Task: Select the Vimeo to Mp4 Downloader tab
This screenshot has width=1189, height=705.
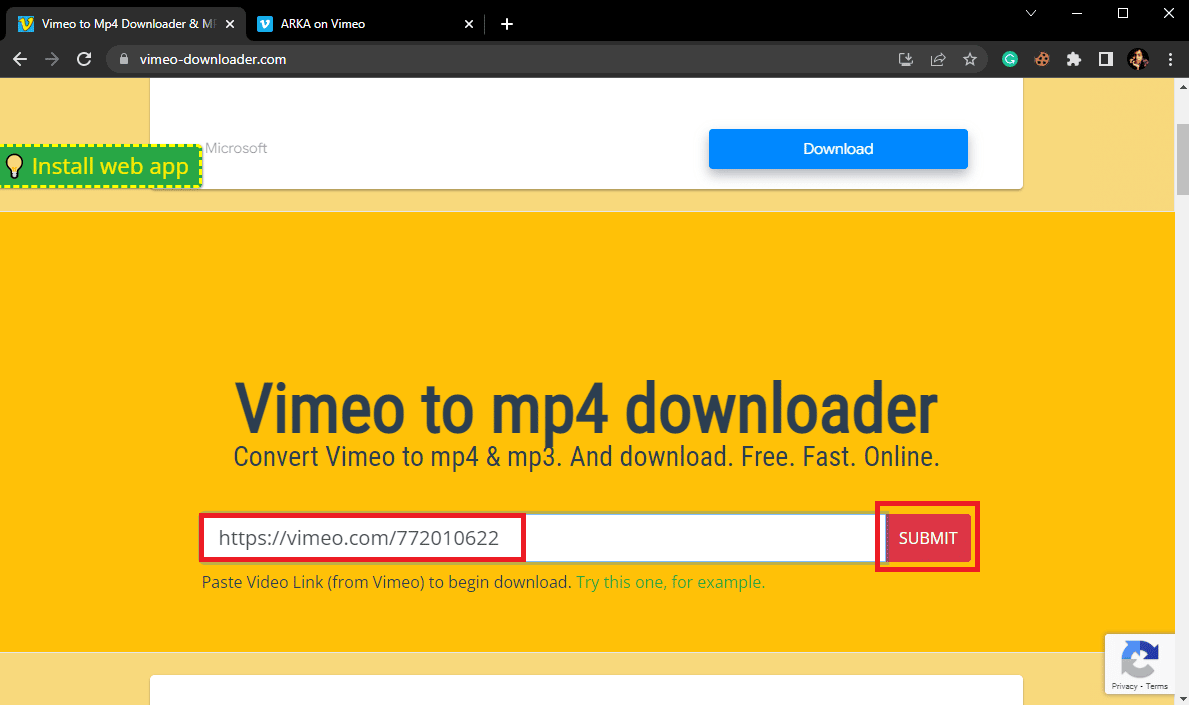Action: tap(126, 24)
